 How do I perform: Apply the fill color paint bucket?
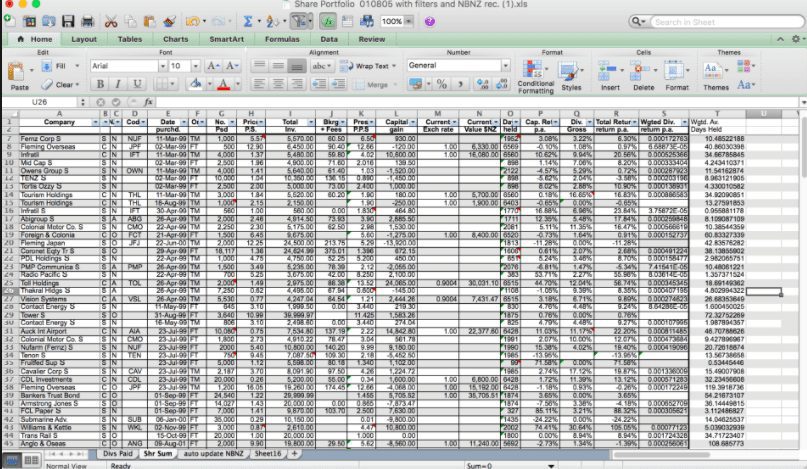pos(196,84)
